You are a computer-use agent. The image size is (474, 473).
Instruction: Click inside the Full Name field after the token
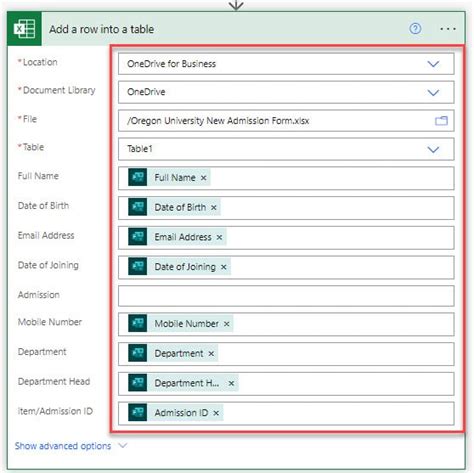point(332,178)
